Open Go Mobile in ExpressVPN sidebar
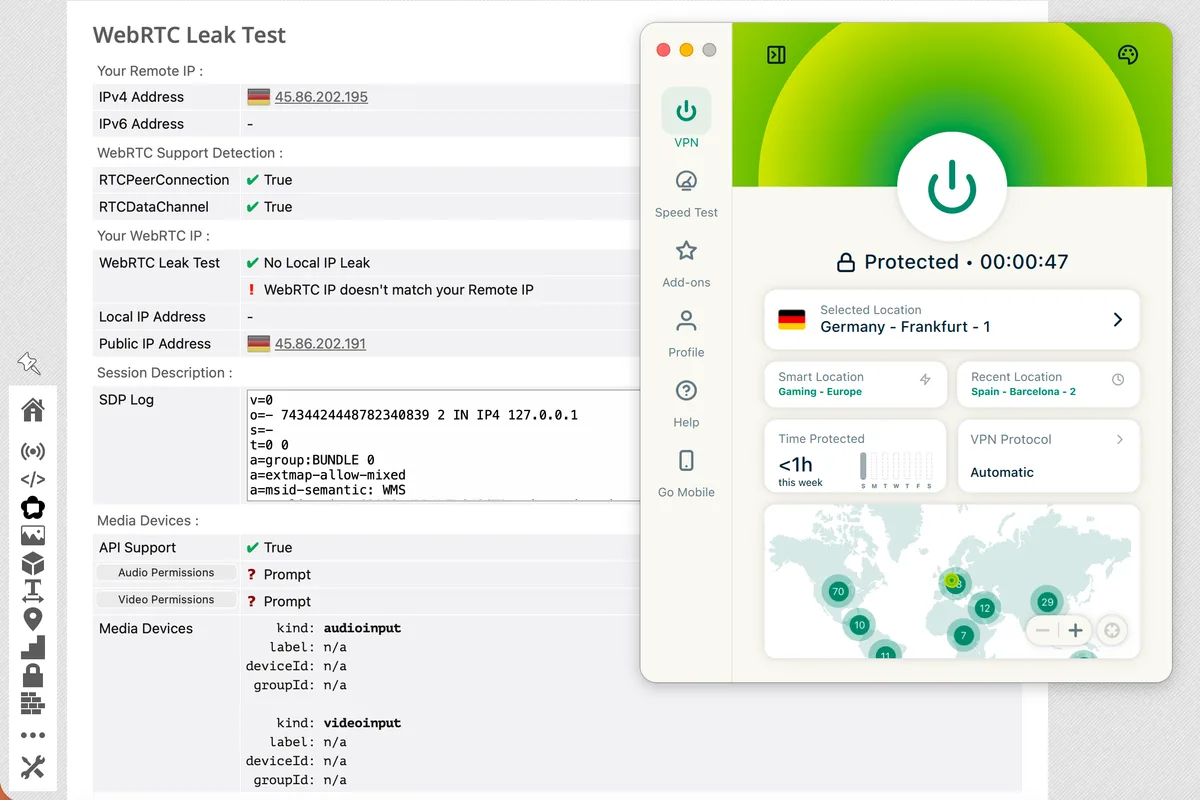1200x800 pixels. point(686,474)
